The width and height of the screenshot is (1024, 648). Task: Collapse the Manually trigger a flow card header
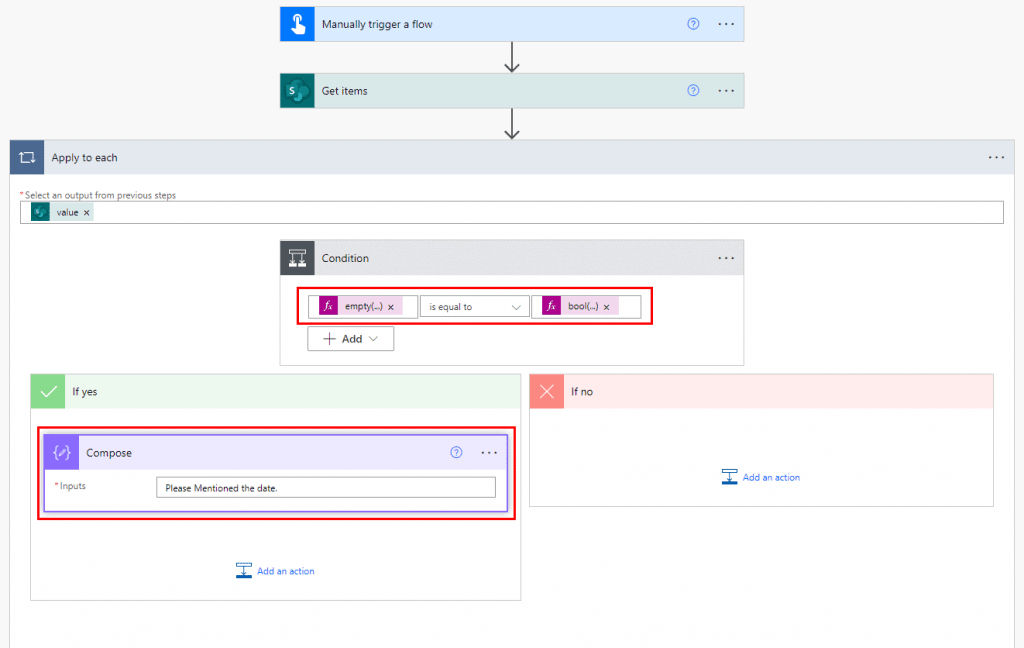click(x=512, y=24)
